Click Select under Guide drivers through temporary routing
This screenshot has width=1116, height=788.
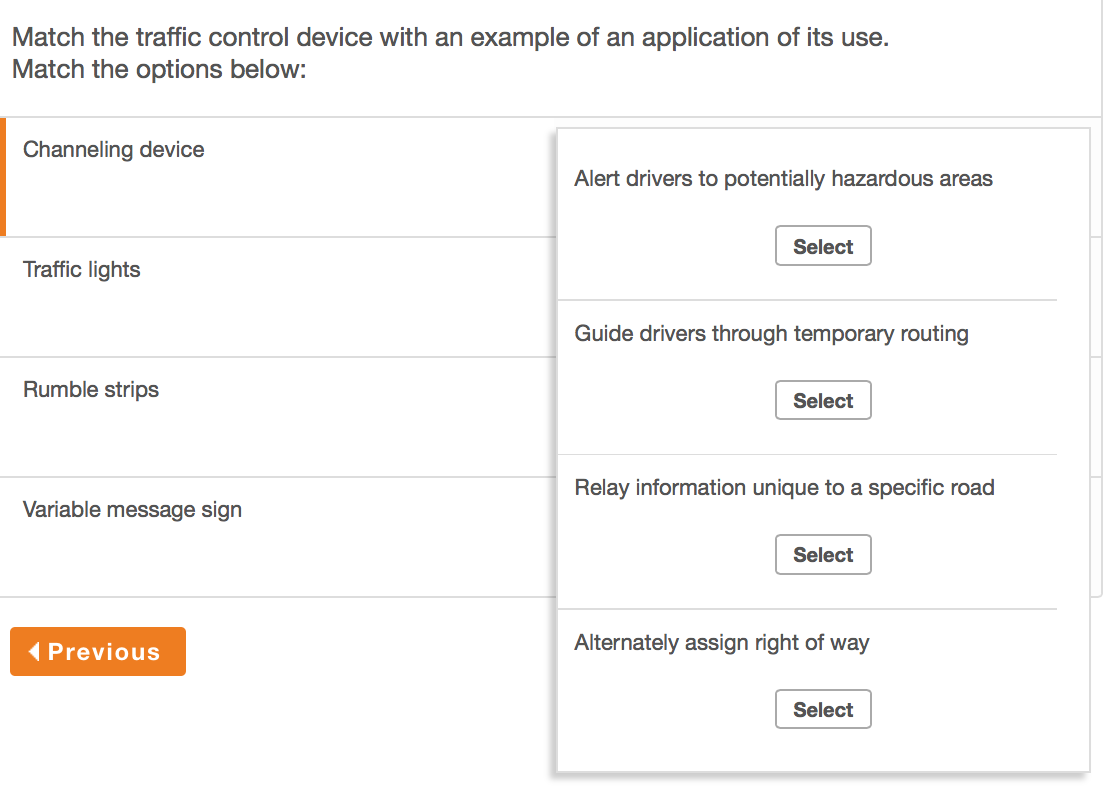[823, 400]
